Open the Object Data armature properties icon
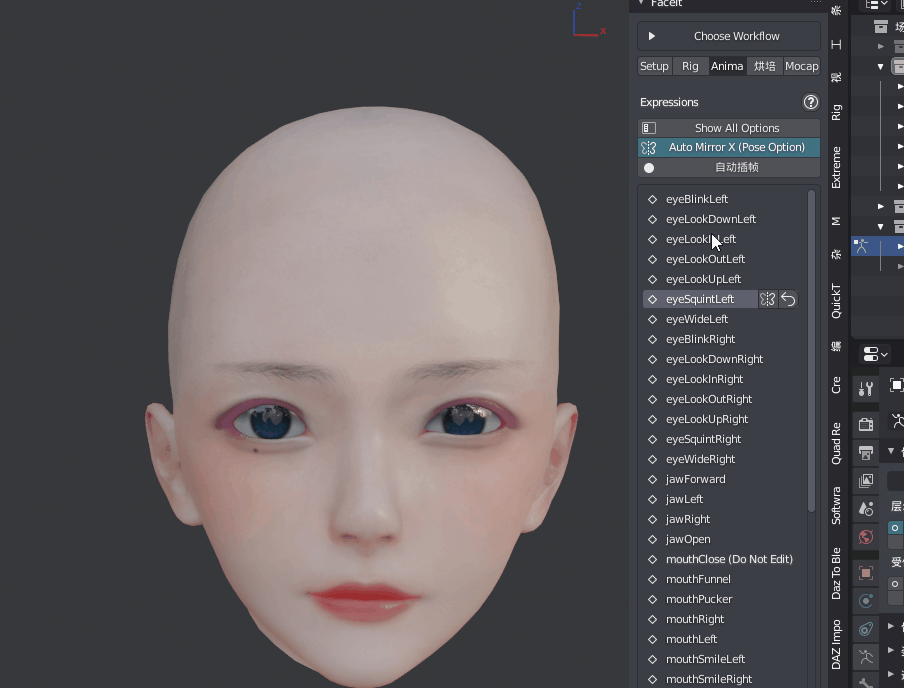 point(865,657)
